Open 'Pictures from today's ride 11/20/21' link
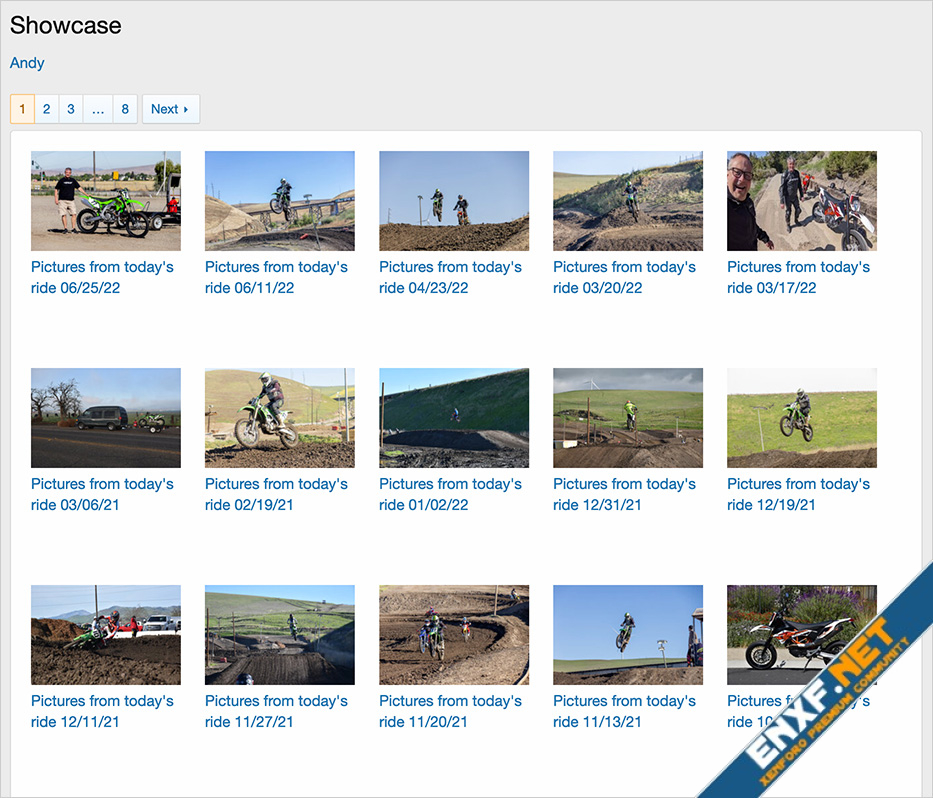Image resolution: width=933 pixels, height=798 pixels. pyautogui.click(x=450, y=711)
